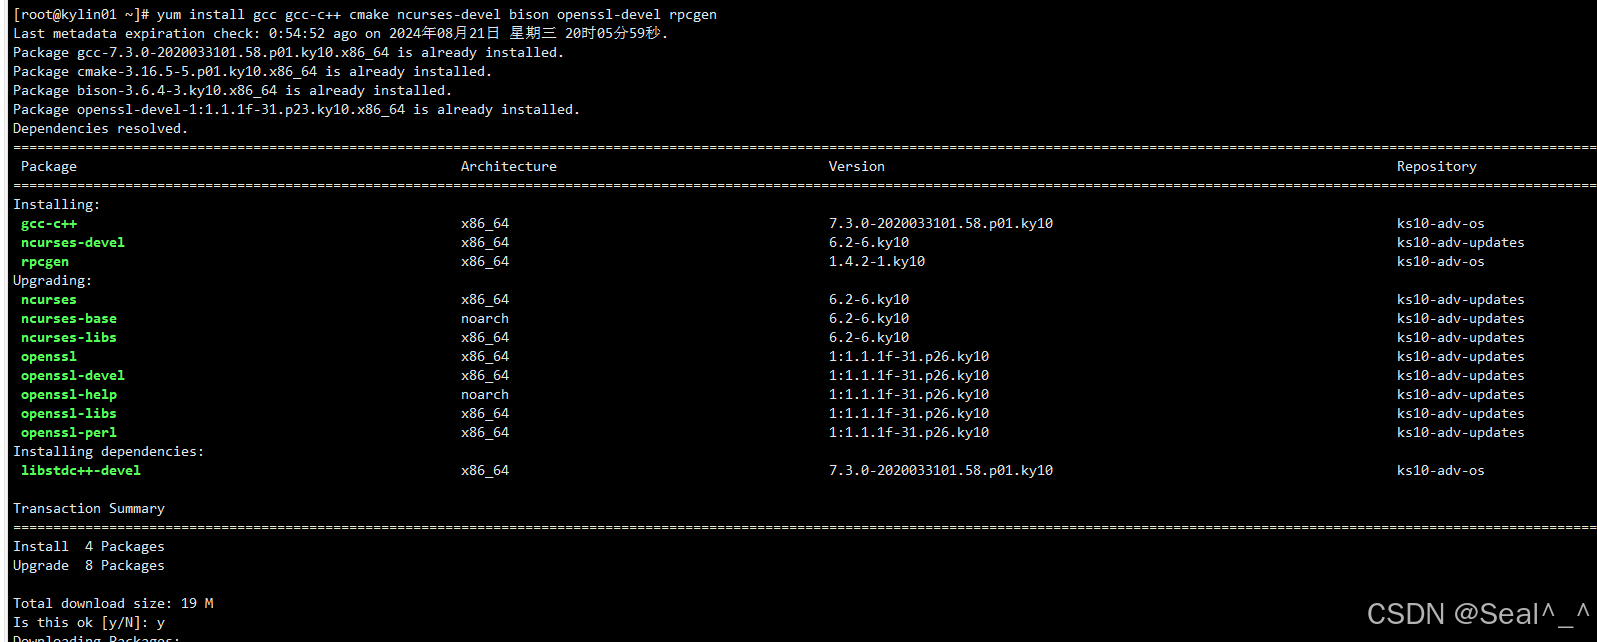Click 'Install 4 Packages' line
Screen dimensions: 1597x642
tap(89, 547)
